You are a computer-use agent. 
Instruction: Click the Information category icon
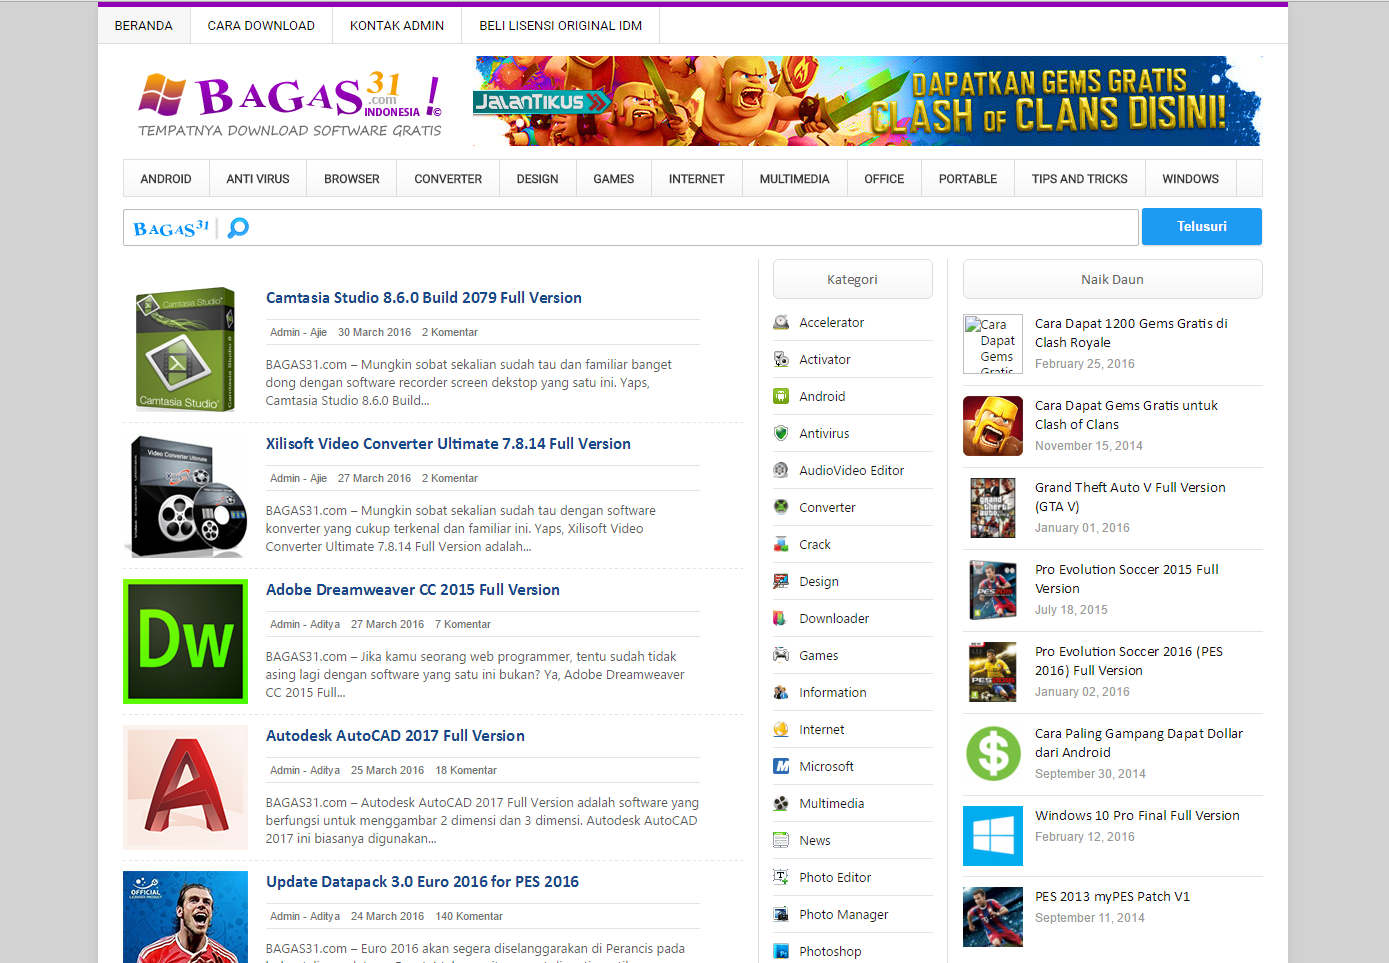click(781, 692)
